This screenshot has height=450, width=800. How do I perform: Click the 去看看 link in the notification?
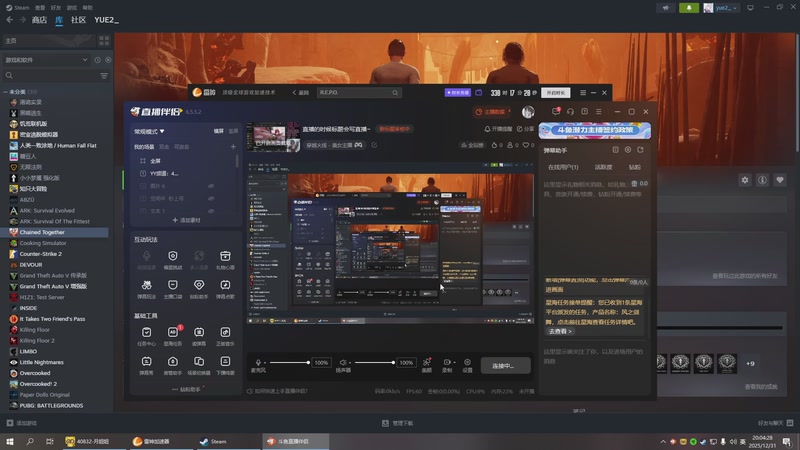click(x=560, y=331)
